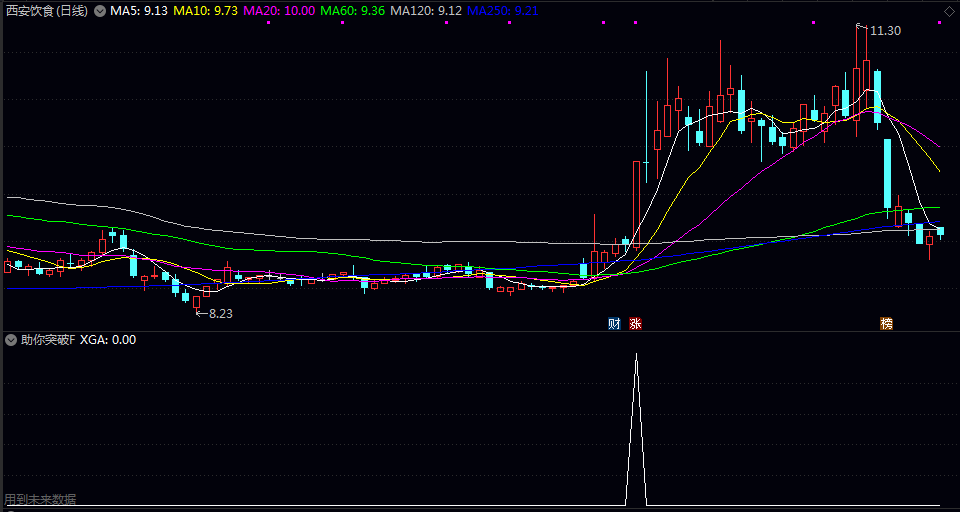
Task: Click the 8.23 low price marker
Action: tap(221, 314)
